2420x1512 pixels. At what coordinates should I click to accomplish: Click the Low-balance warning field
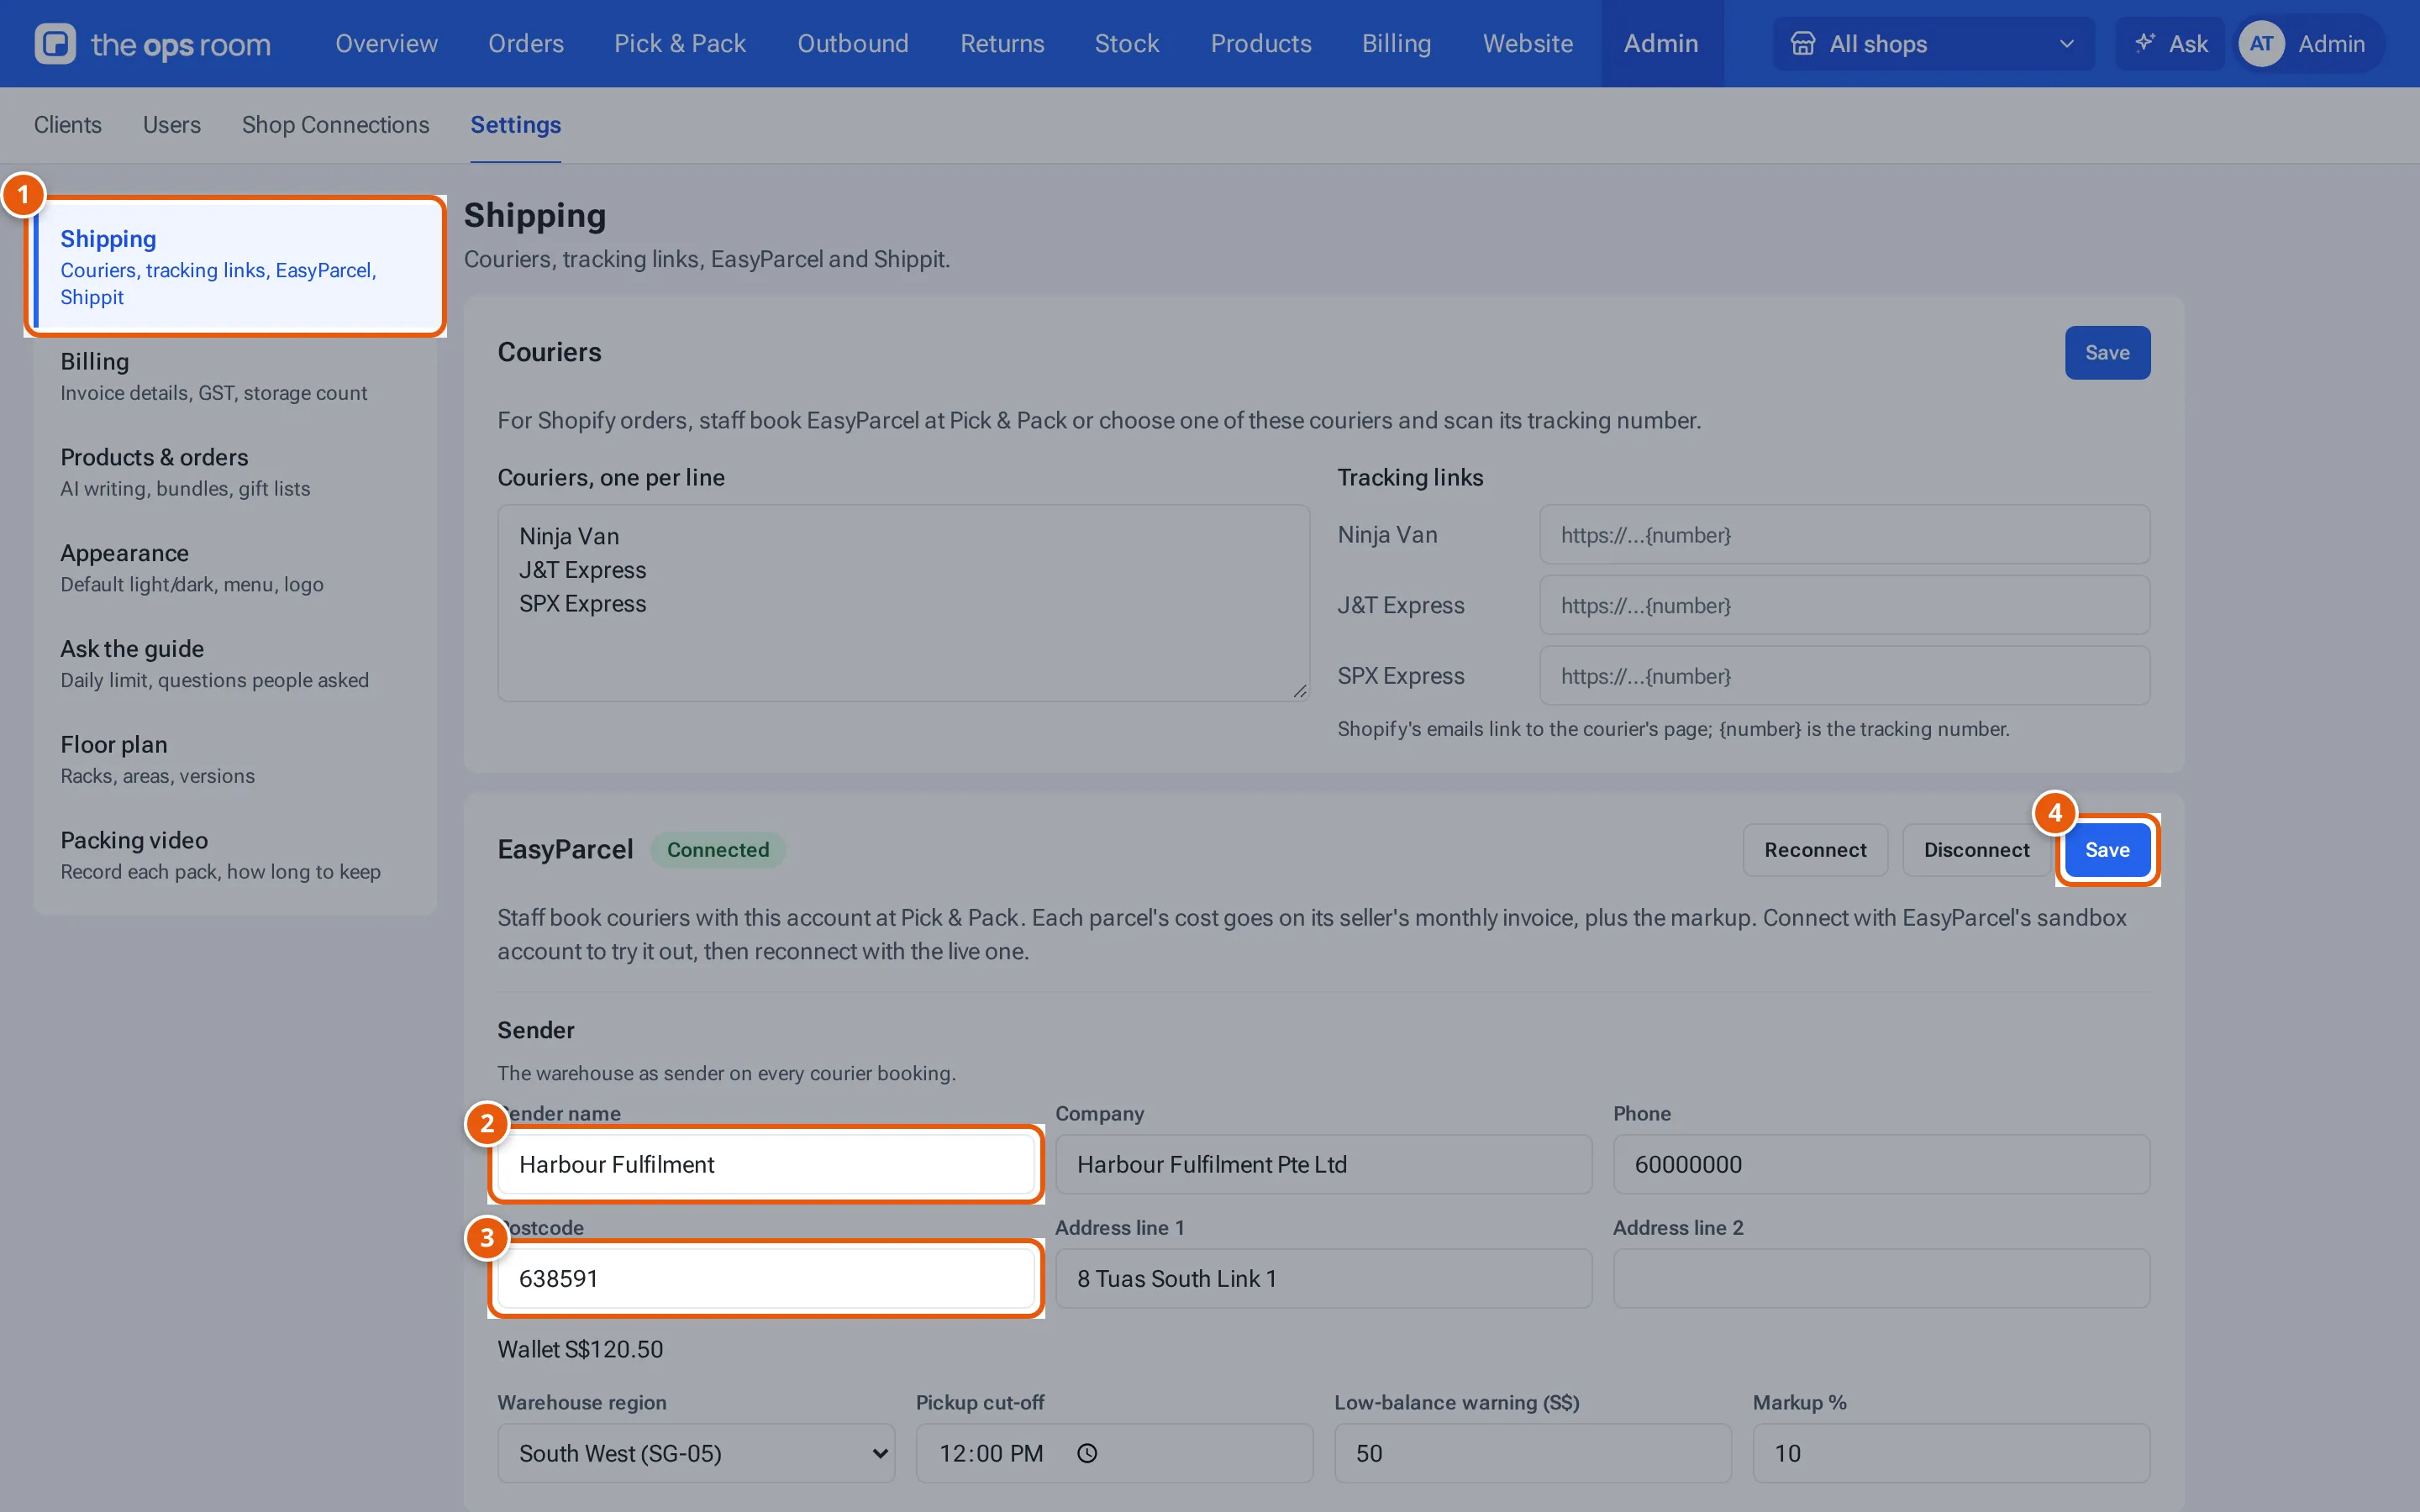click(1532, 1453)
